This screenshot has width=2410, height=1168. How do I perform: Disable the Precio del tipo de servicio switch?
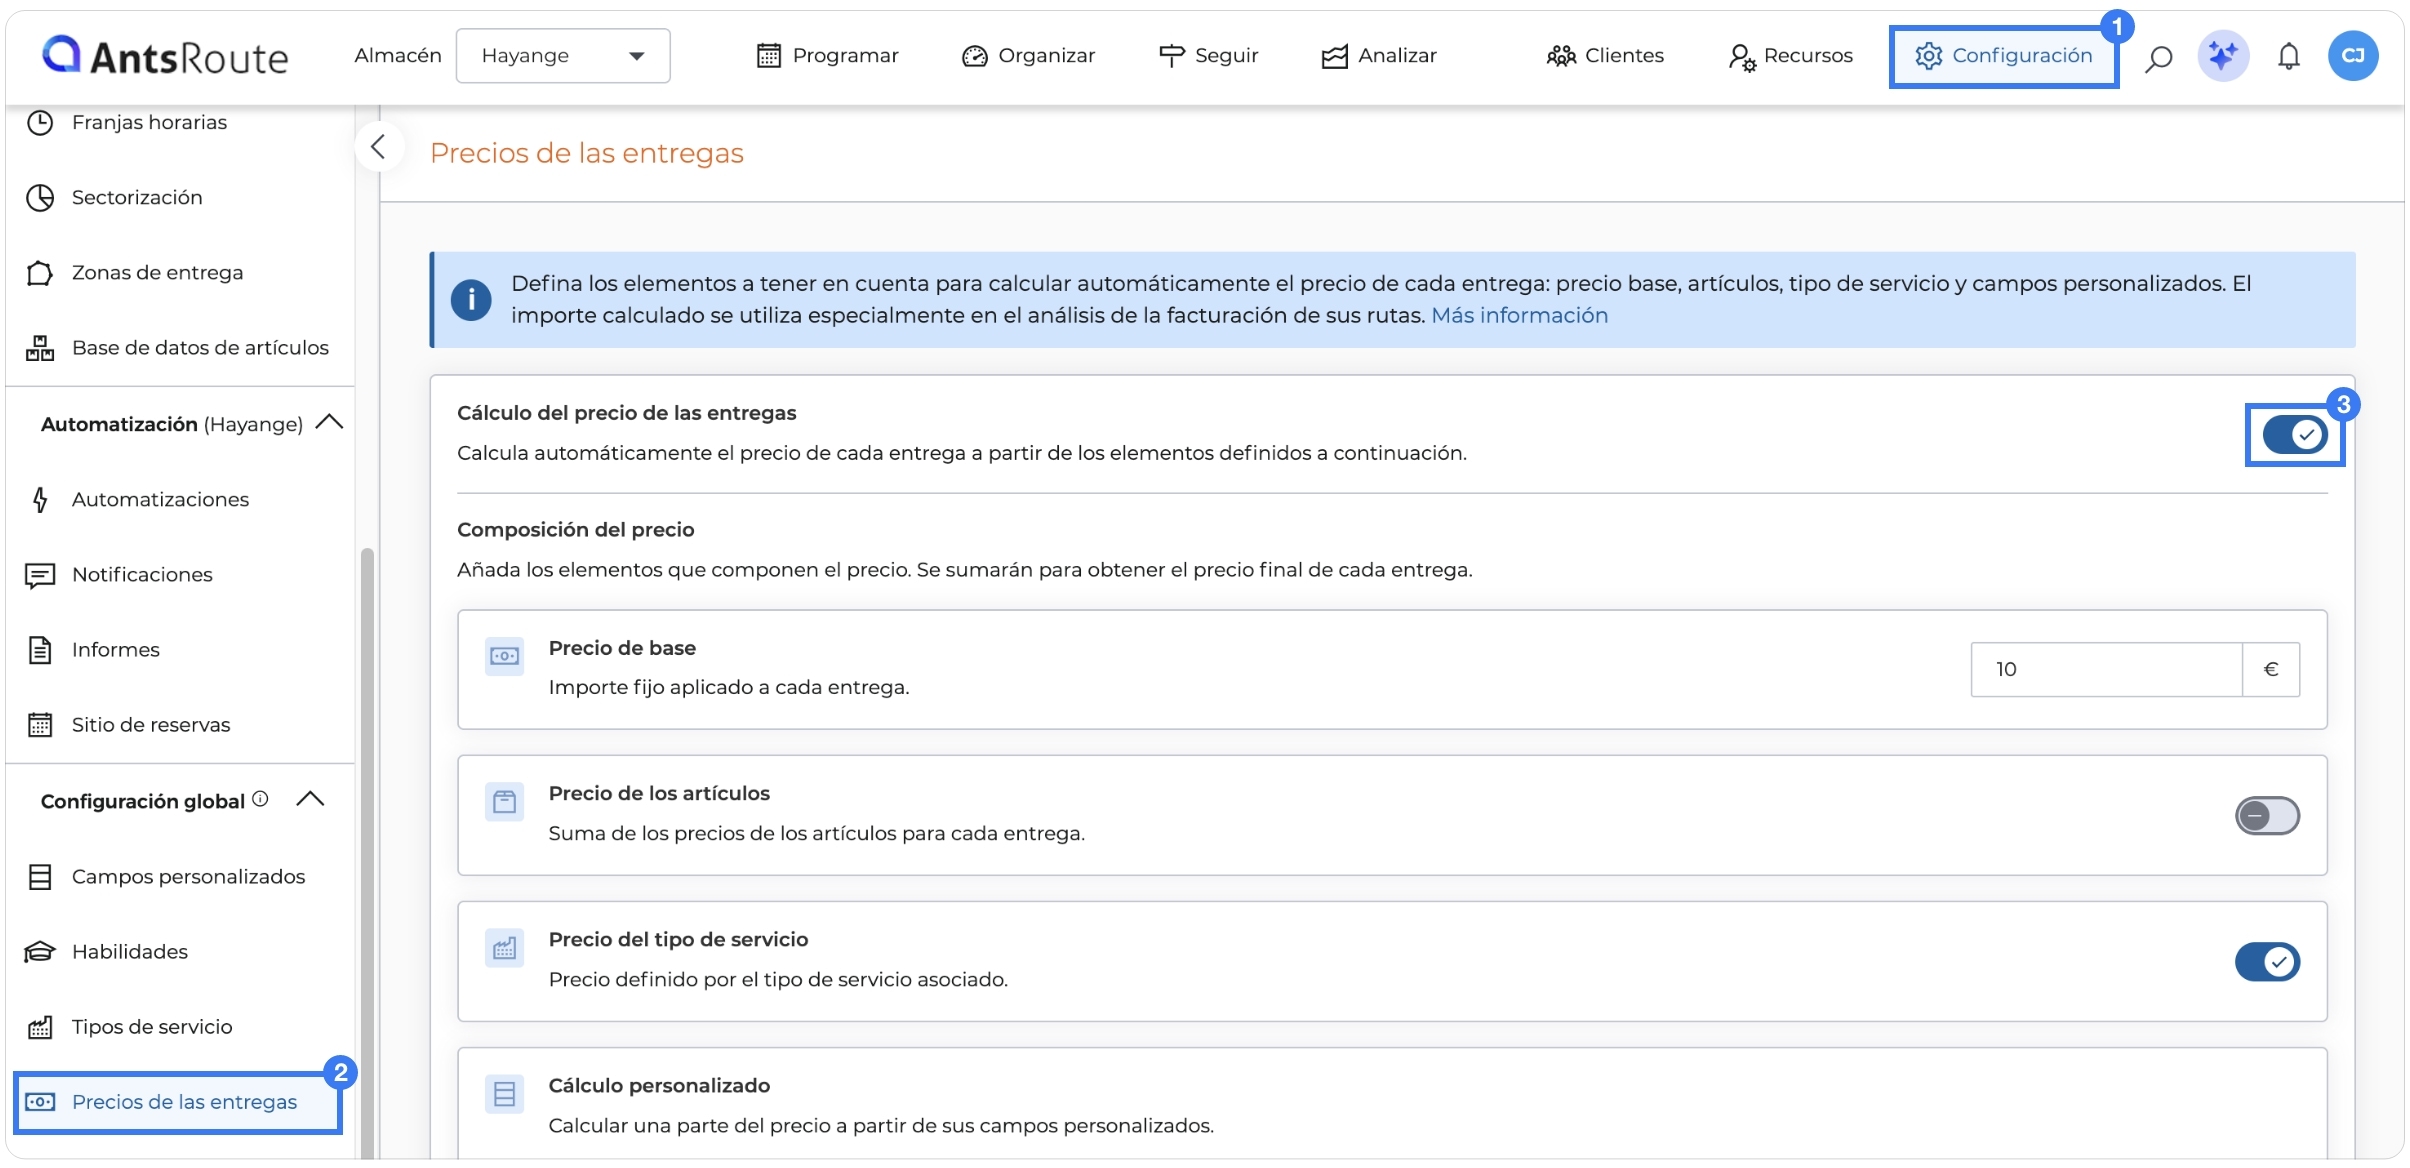click(x=2267, y=962)
